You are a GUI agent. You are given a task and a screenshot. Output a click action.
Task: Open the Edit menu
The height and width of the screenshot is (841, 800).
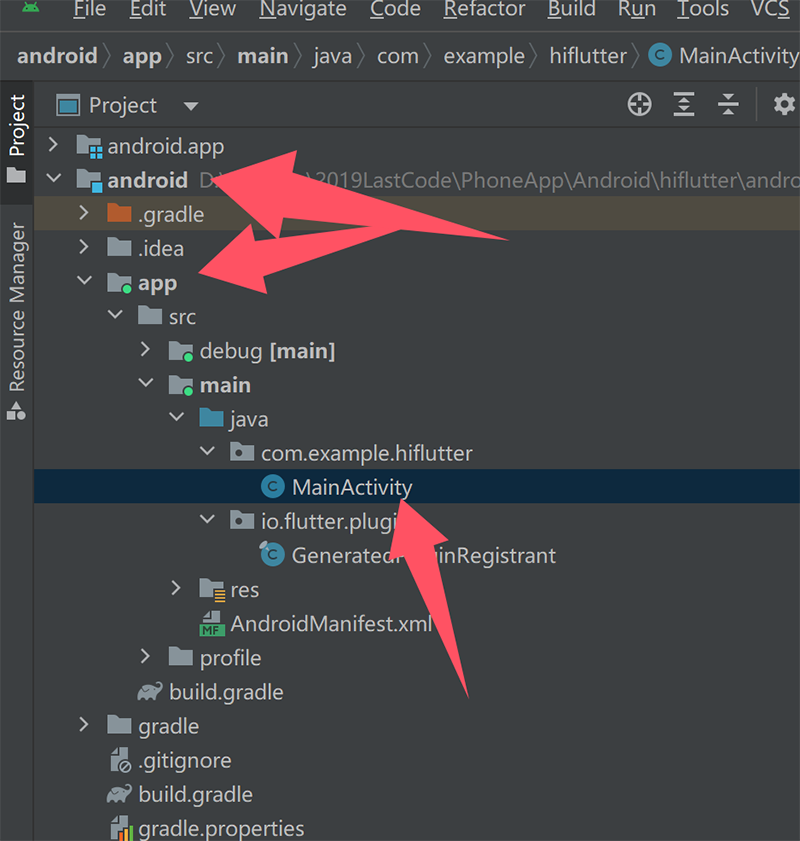(x=148, y=9)
